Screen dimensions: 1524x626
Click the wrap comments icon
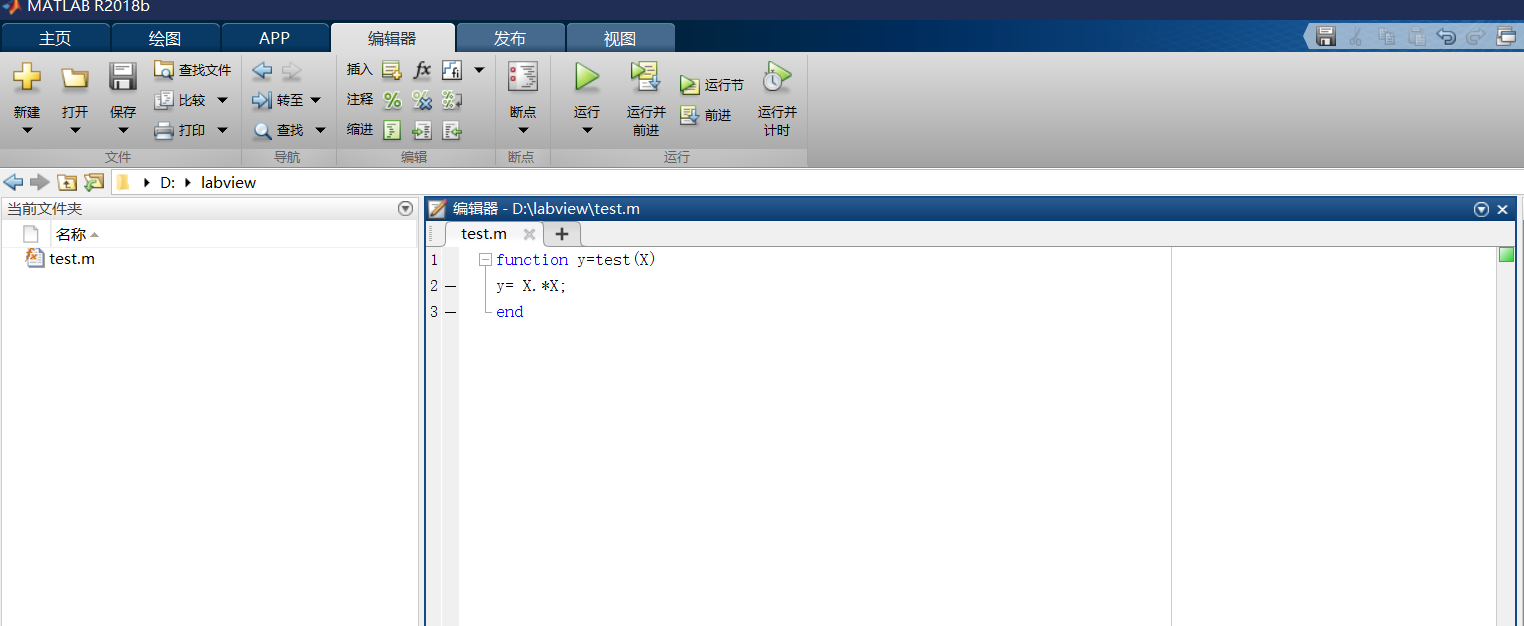click(x=452, y=100)
